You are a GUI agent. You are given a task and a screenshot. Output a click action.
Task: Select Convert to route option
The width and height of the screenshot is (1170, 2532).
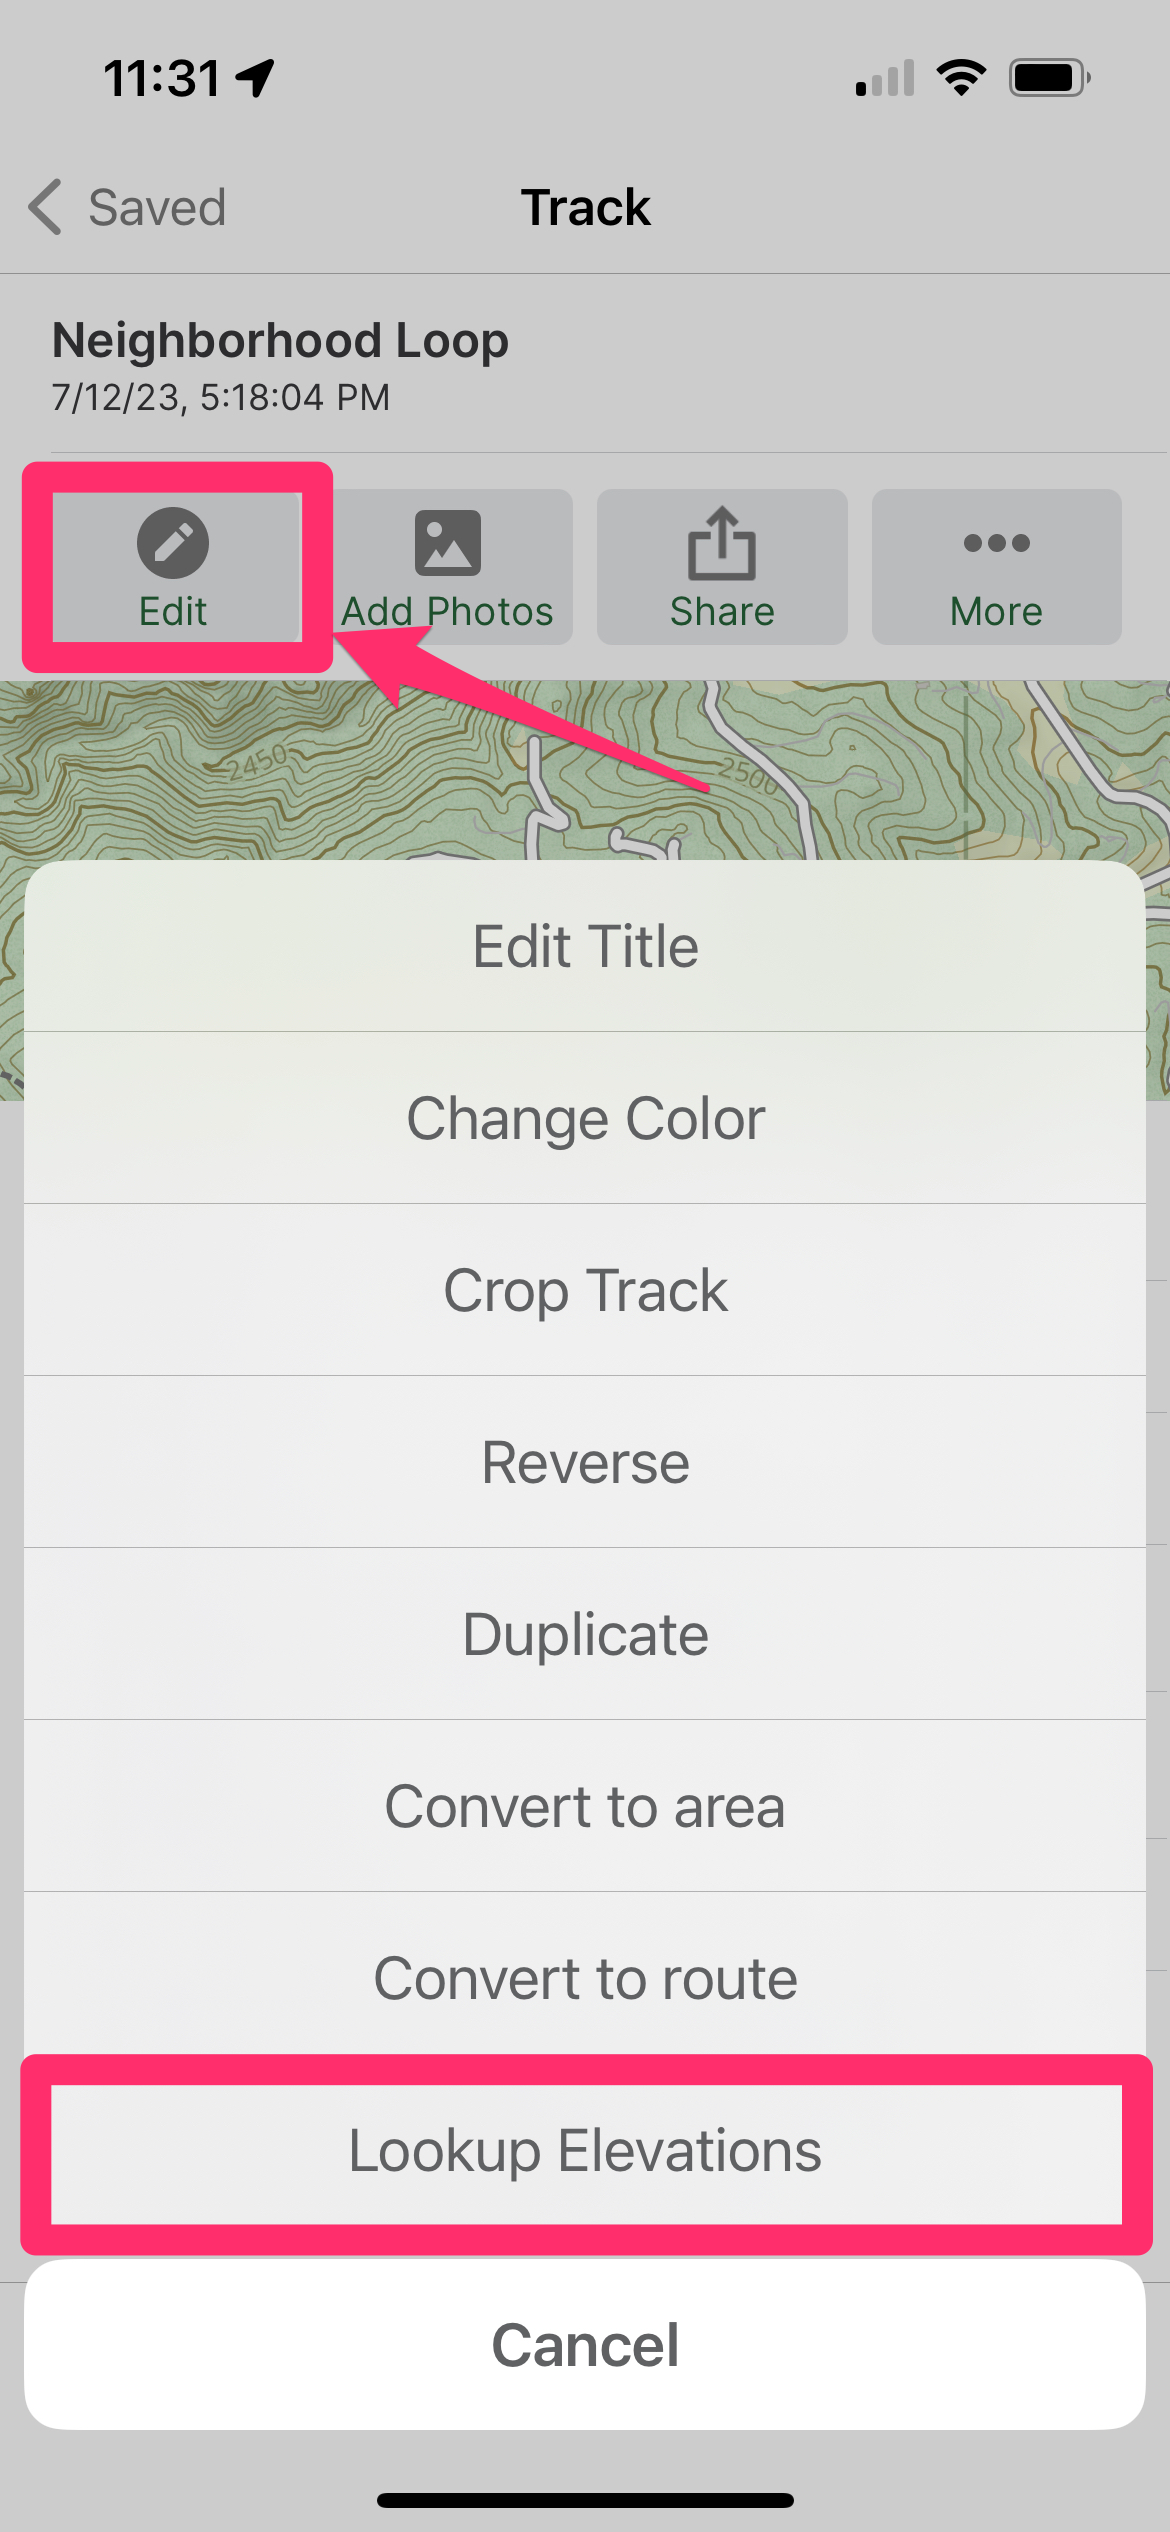[585, 1978]
